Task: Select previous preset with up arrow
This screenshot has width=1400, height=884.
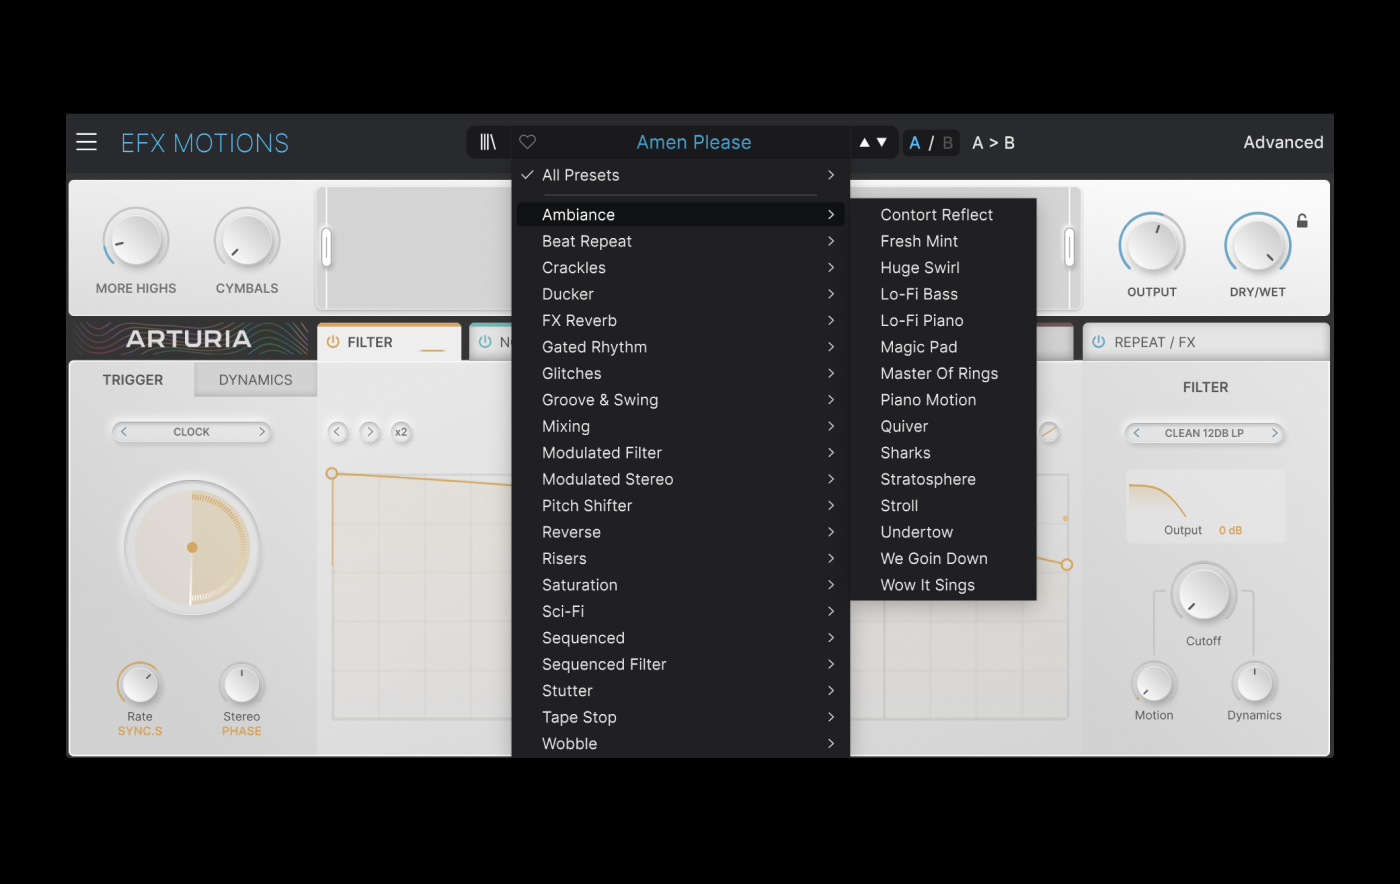Action: coord(865,143)
